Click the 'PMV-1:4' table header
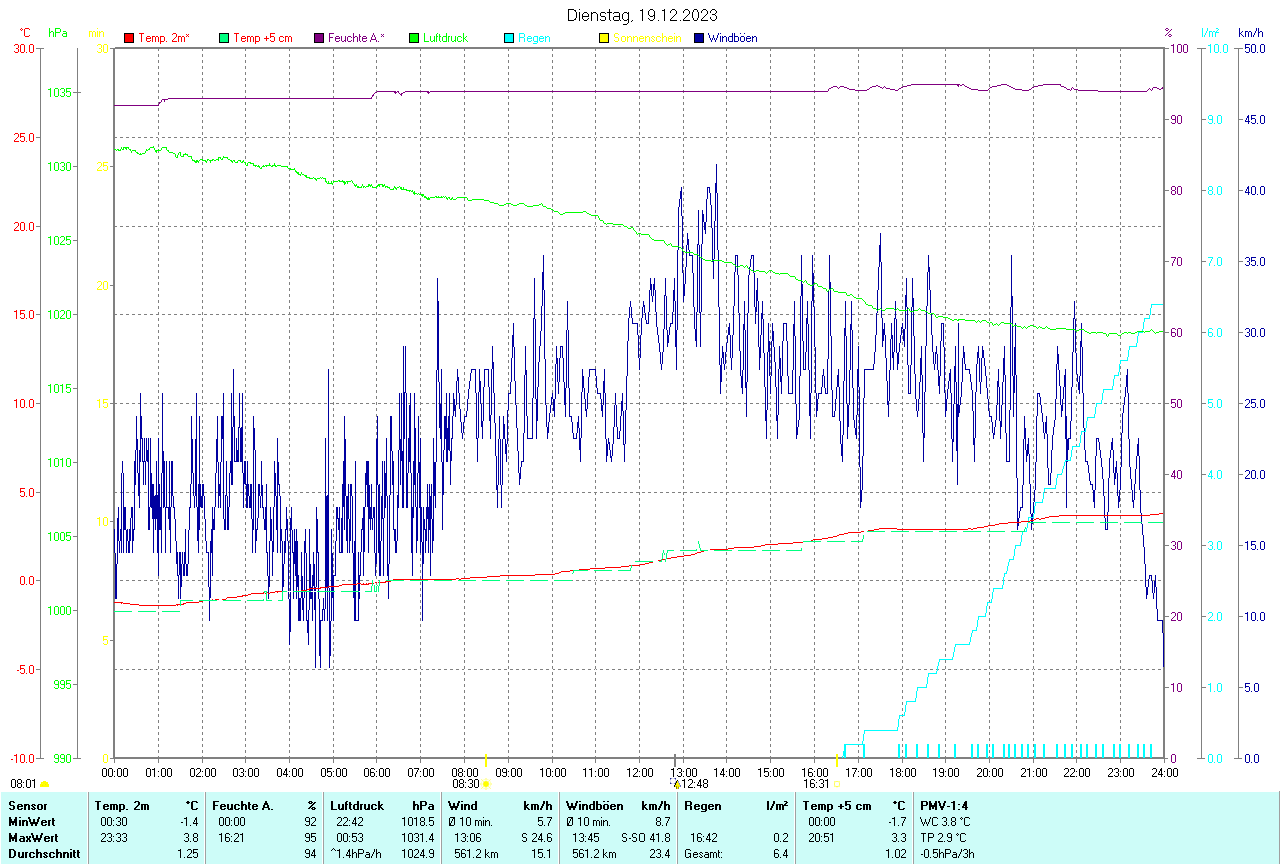The image size is (1280, 864). click(944, 805)
